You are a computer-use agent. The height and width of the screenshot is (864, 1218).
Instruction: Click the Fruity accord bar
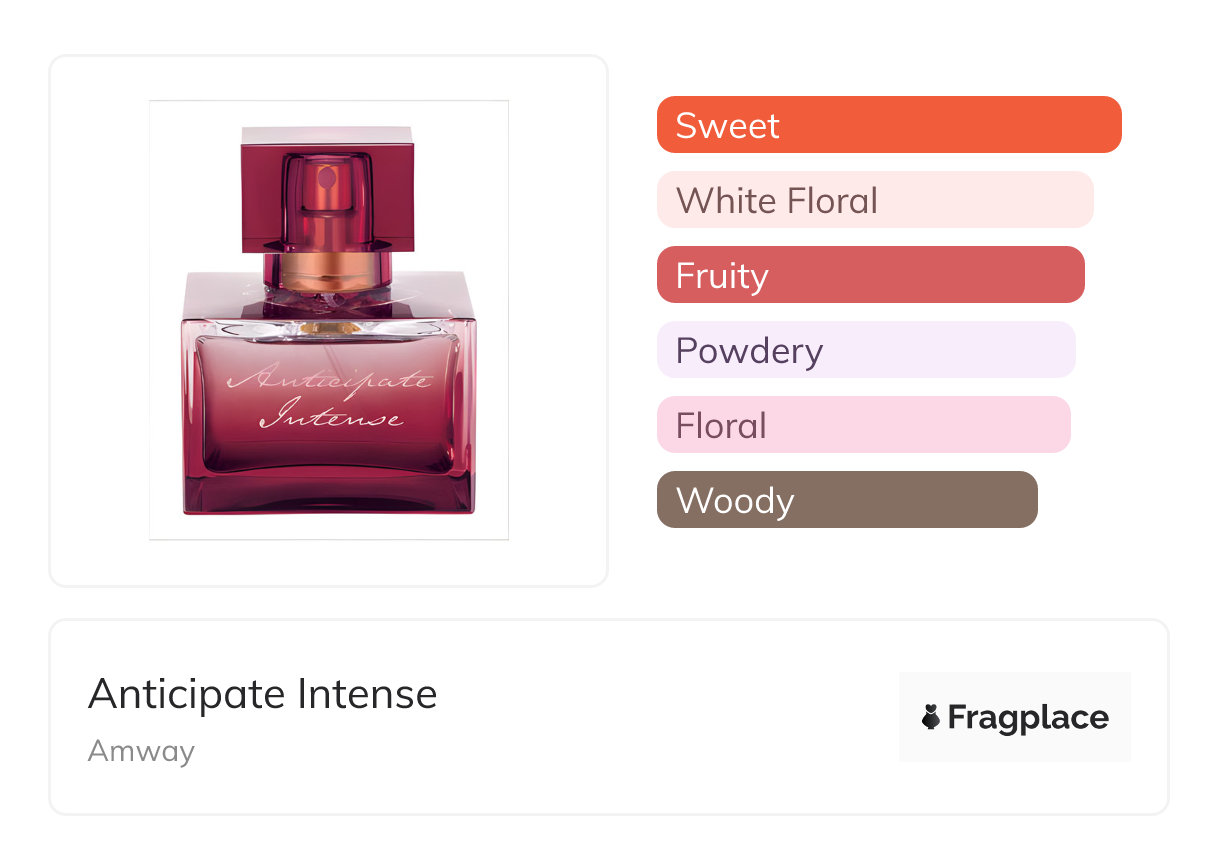[870, 275]
